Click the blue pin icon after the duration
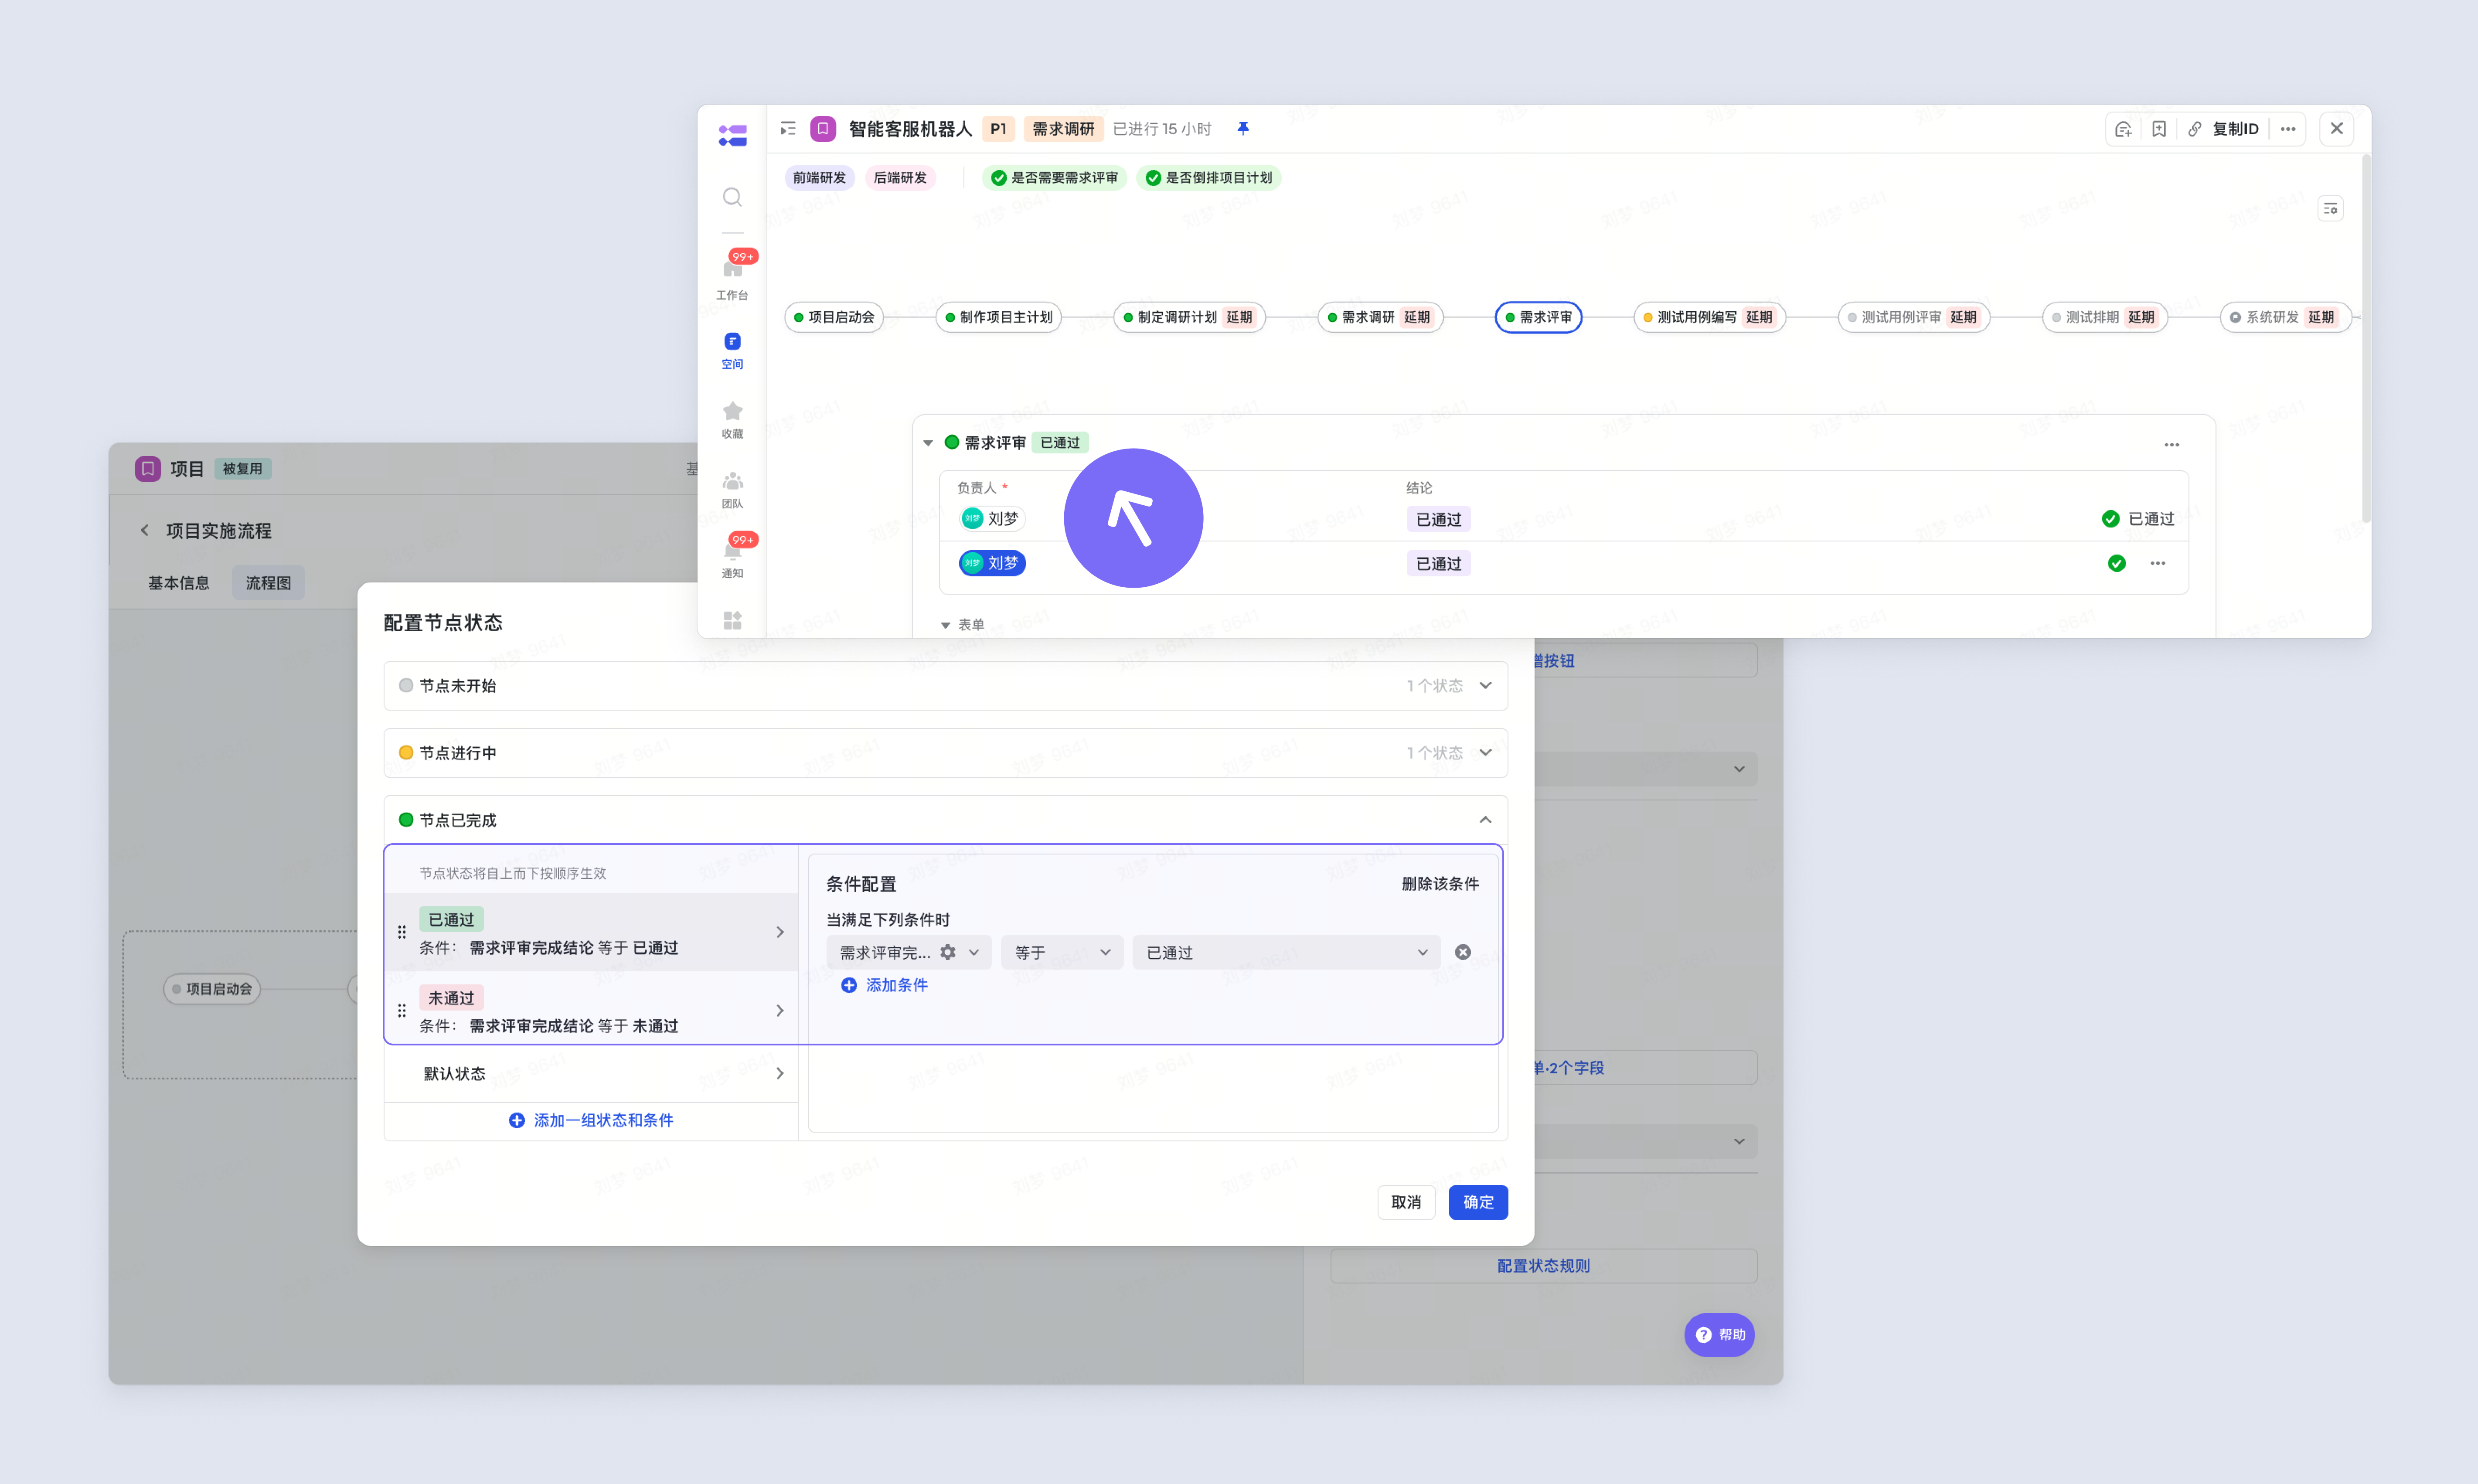This screenshot has width=2478, height=1484. [1243, 129]
